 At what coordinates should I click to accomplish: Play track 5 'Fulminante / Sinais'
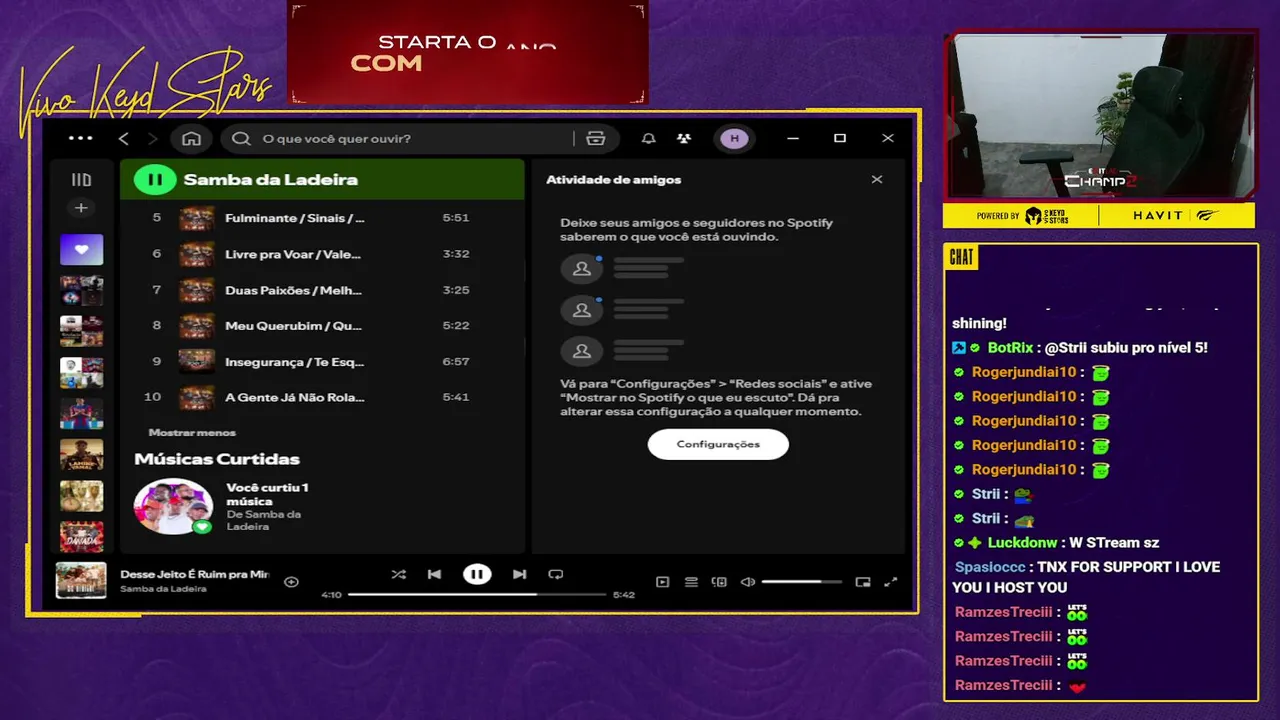(322, 218)
